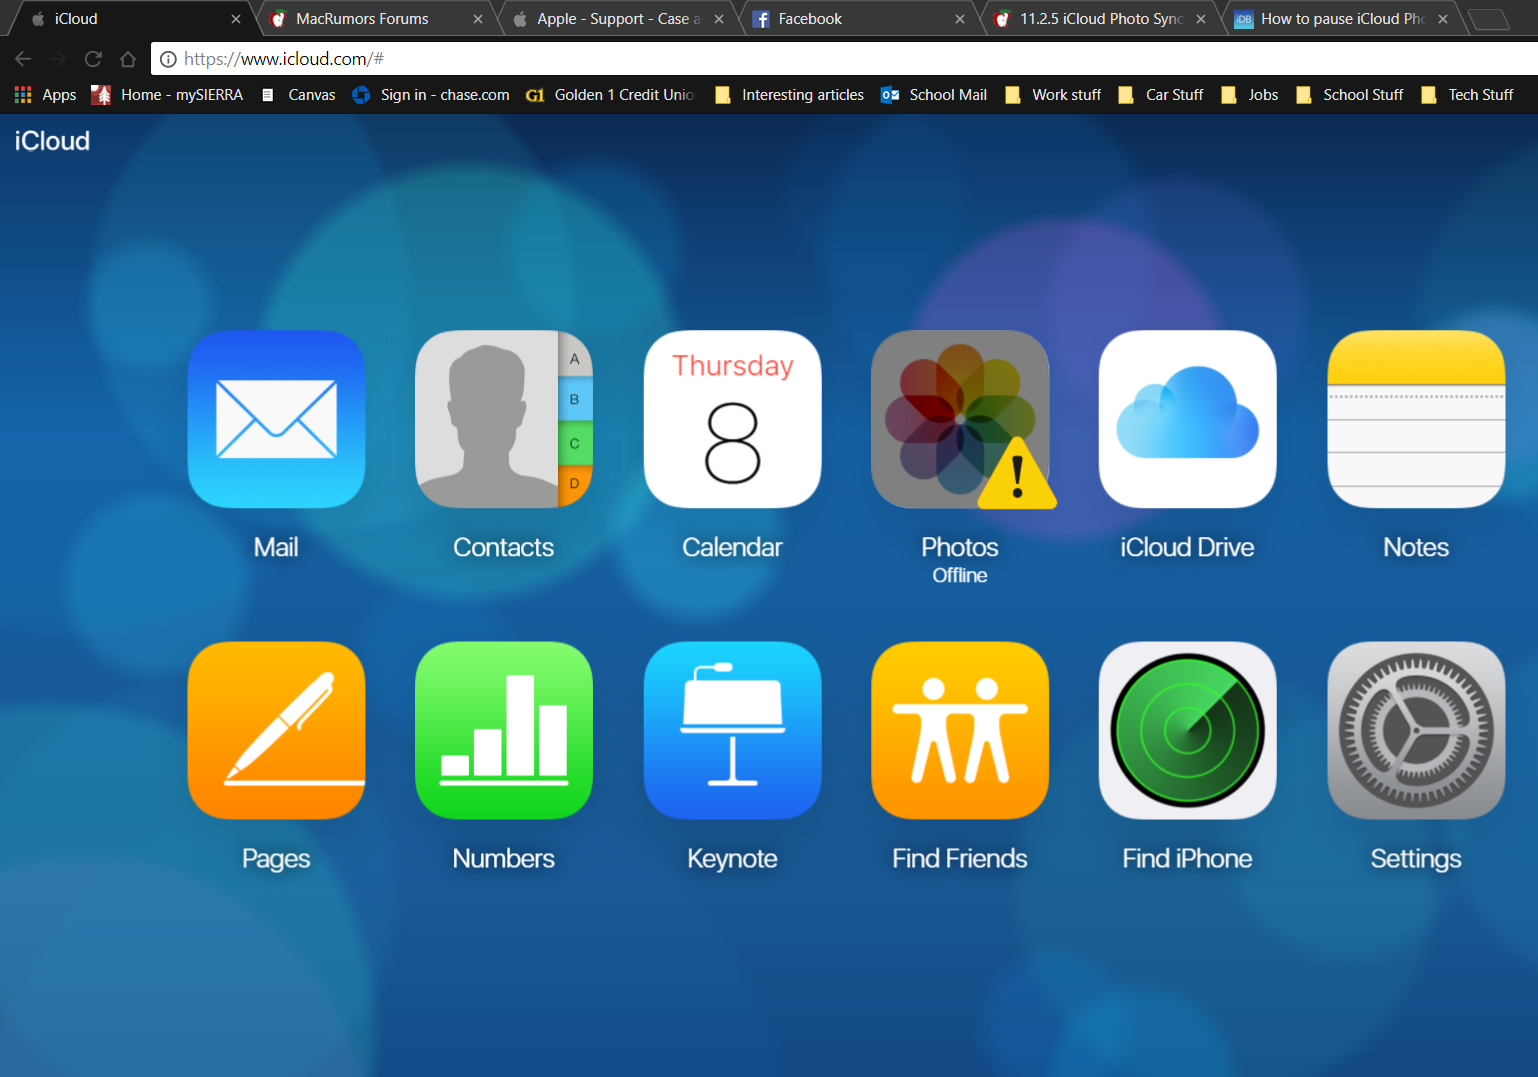This screenshot has width=1538, height=1077.
Task: Close the Facebook tab
Action: pos(959,19)
